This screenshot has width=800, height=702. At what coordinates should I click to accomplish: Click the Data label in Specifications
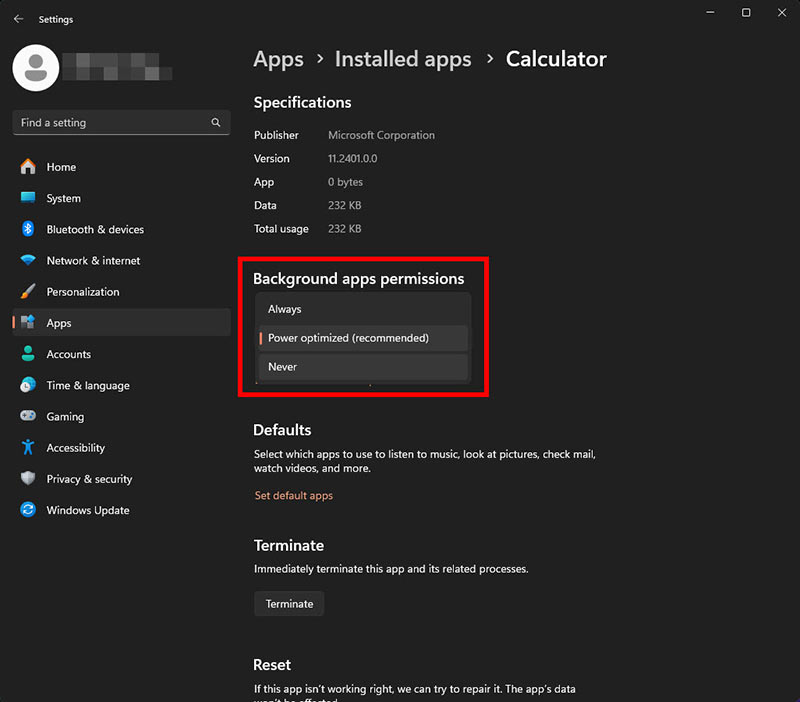(x=265, y=206)
